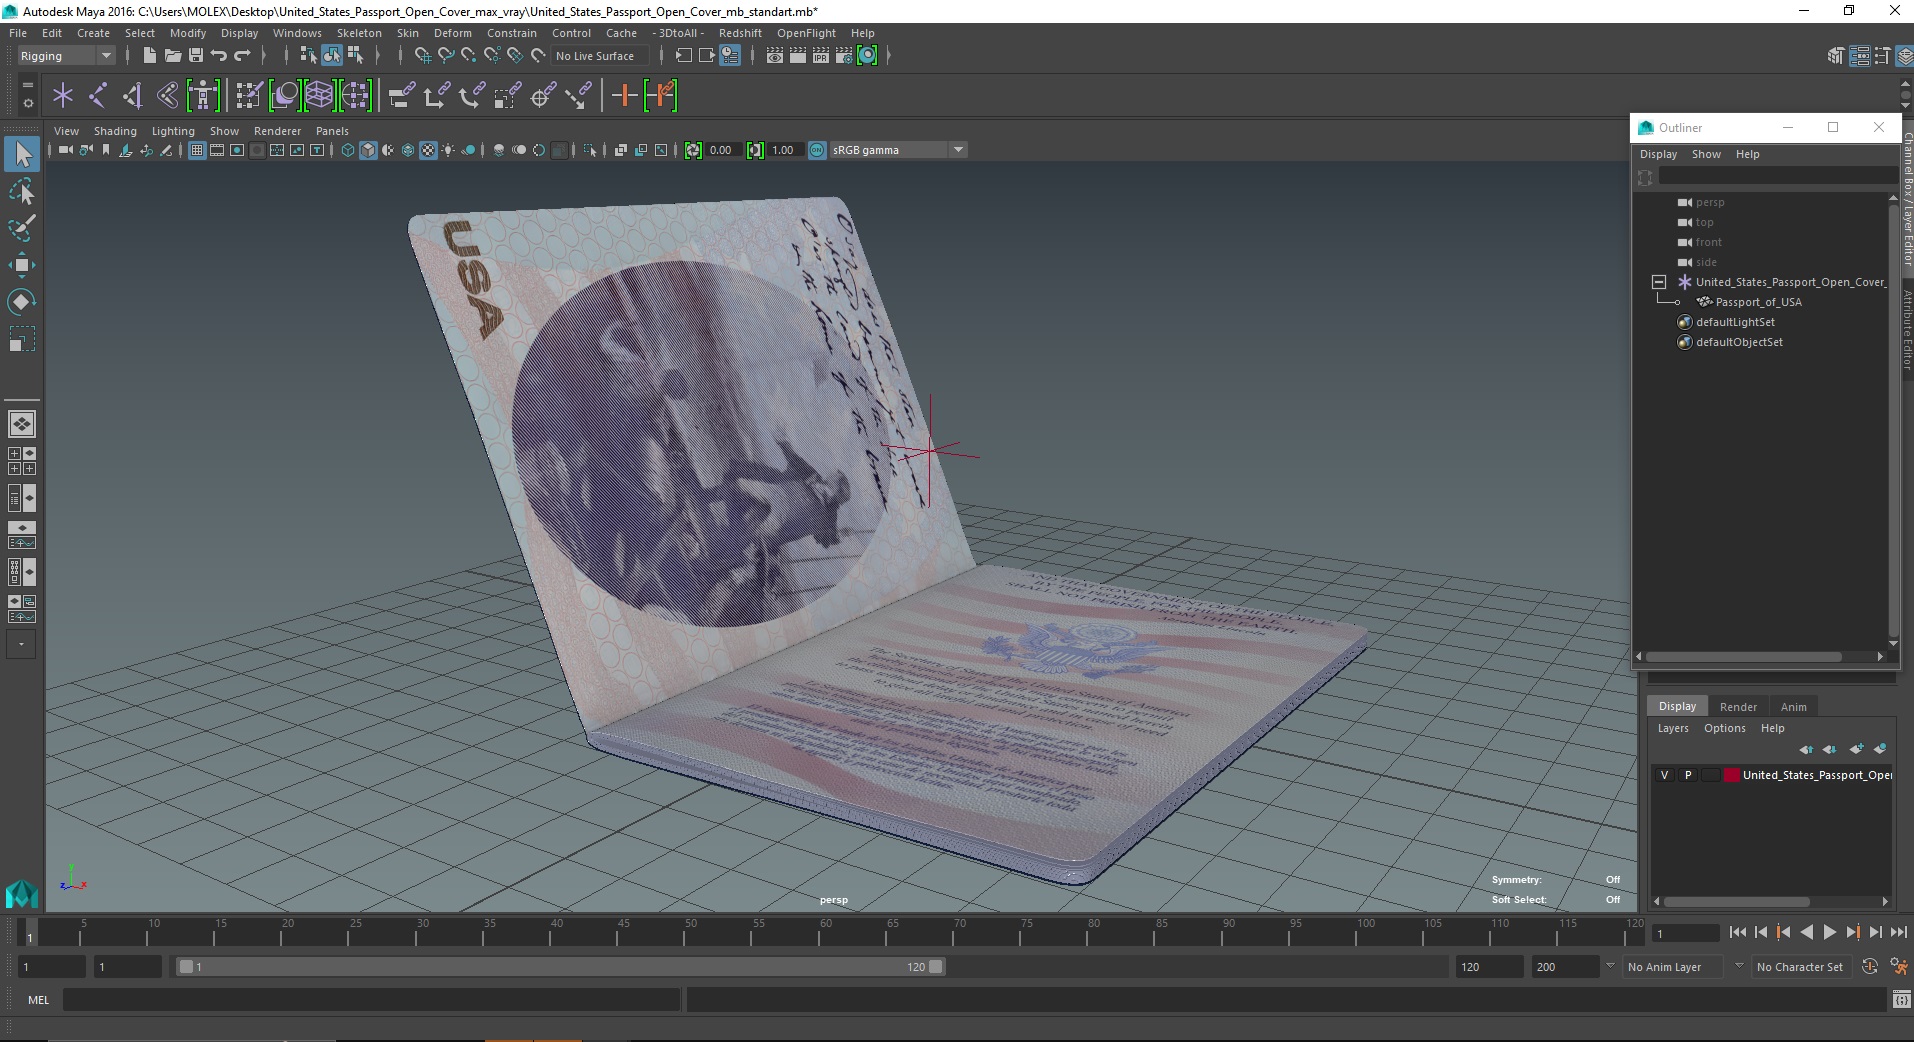Viewport: 1914px width, 1042px height.
Task: Open the Deform menu
Action: (x=452, y=33)
